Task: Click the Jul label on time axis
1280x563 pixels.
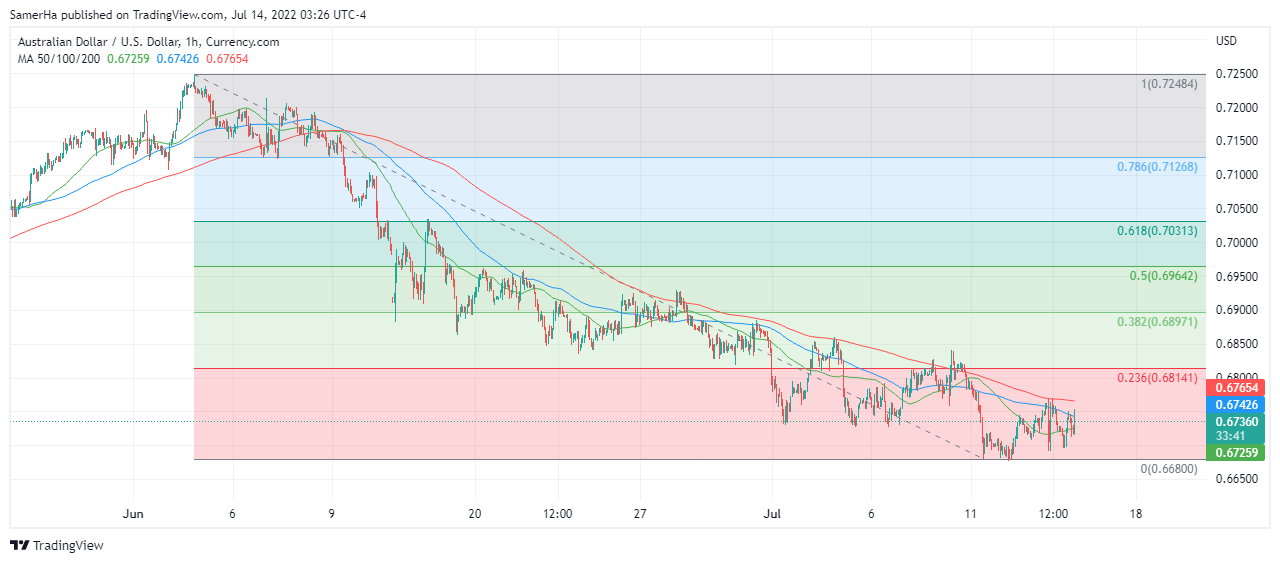Action: tap(772, 514)
